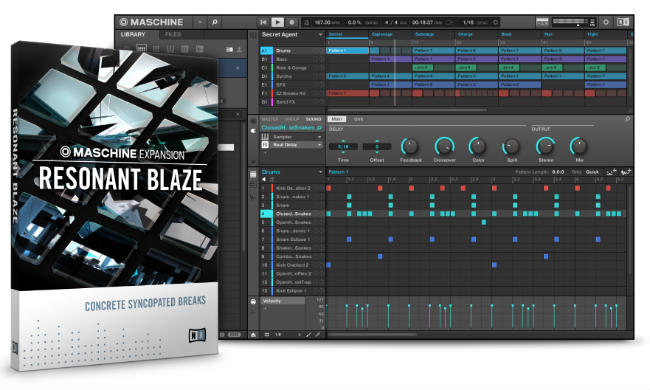The height and width of the screenshot is (390, 650).
Task: Click the Restart transport icon
Action: point(263,22)
